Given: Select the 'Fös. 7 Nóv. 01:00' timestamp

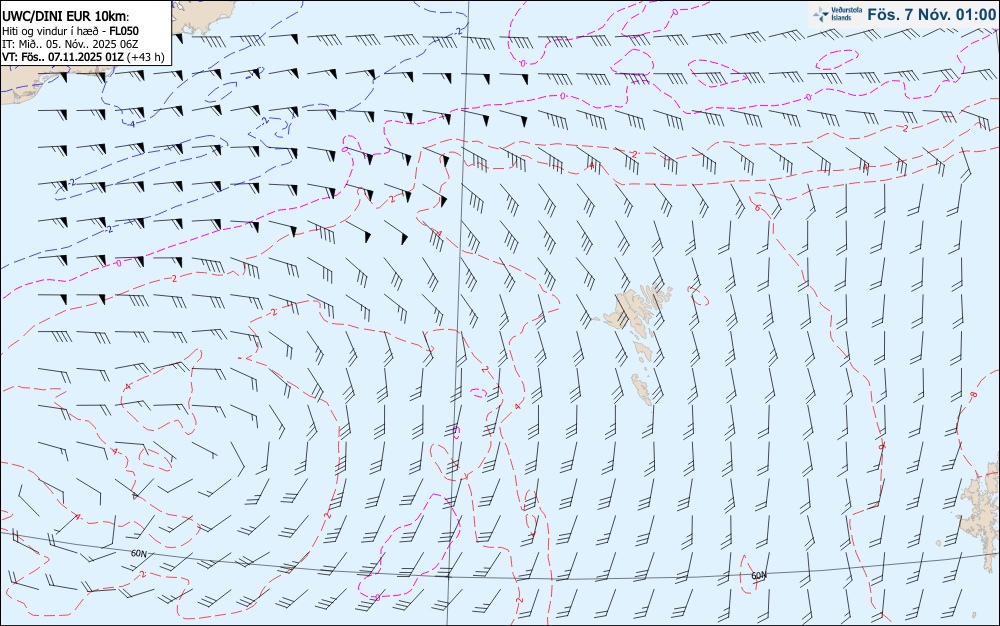Looking at the screenshot, I should [x=932, y=14].
